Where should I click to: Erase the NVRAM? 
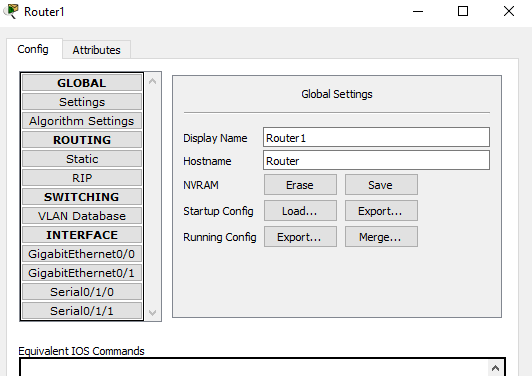[x=300, y=185]
